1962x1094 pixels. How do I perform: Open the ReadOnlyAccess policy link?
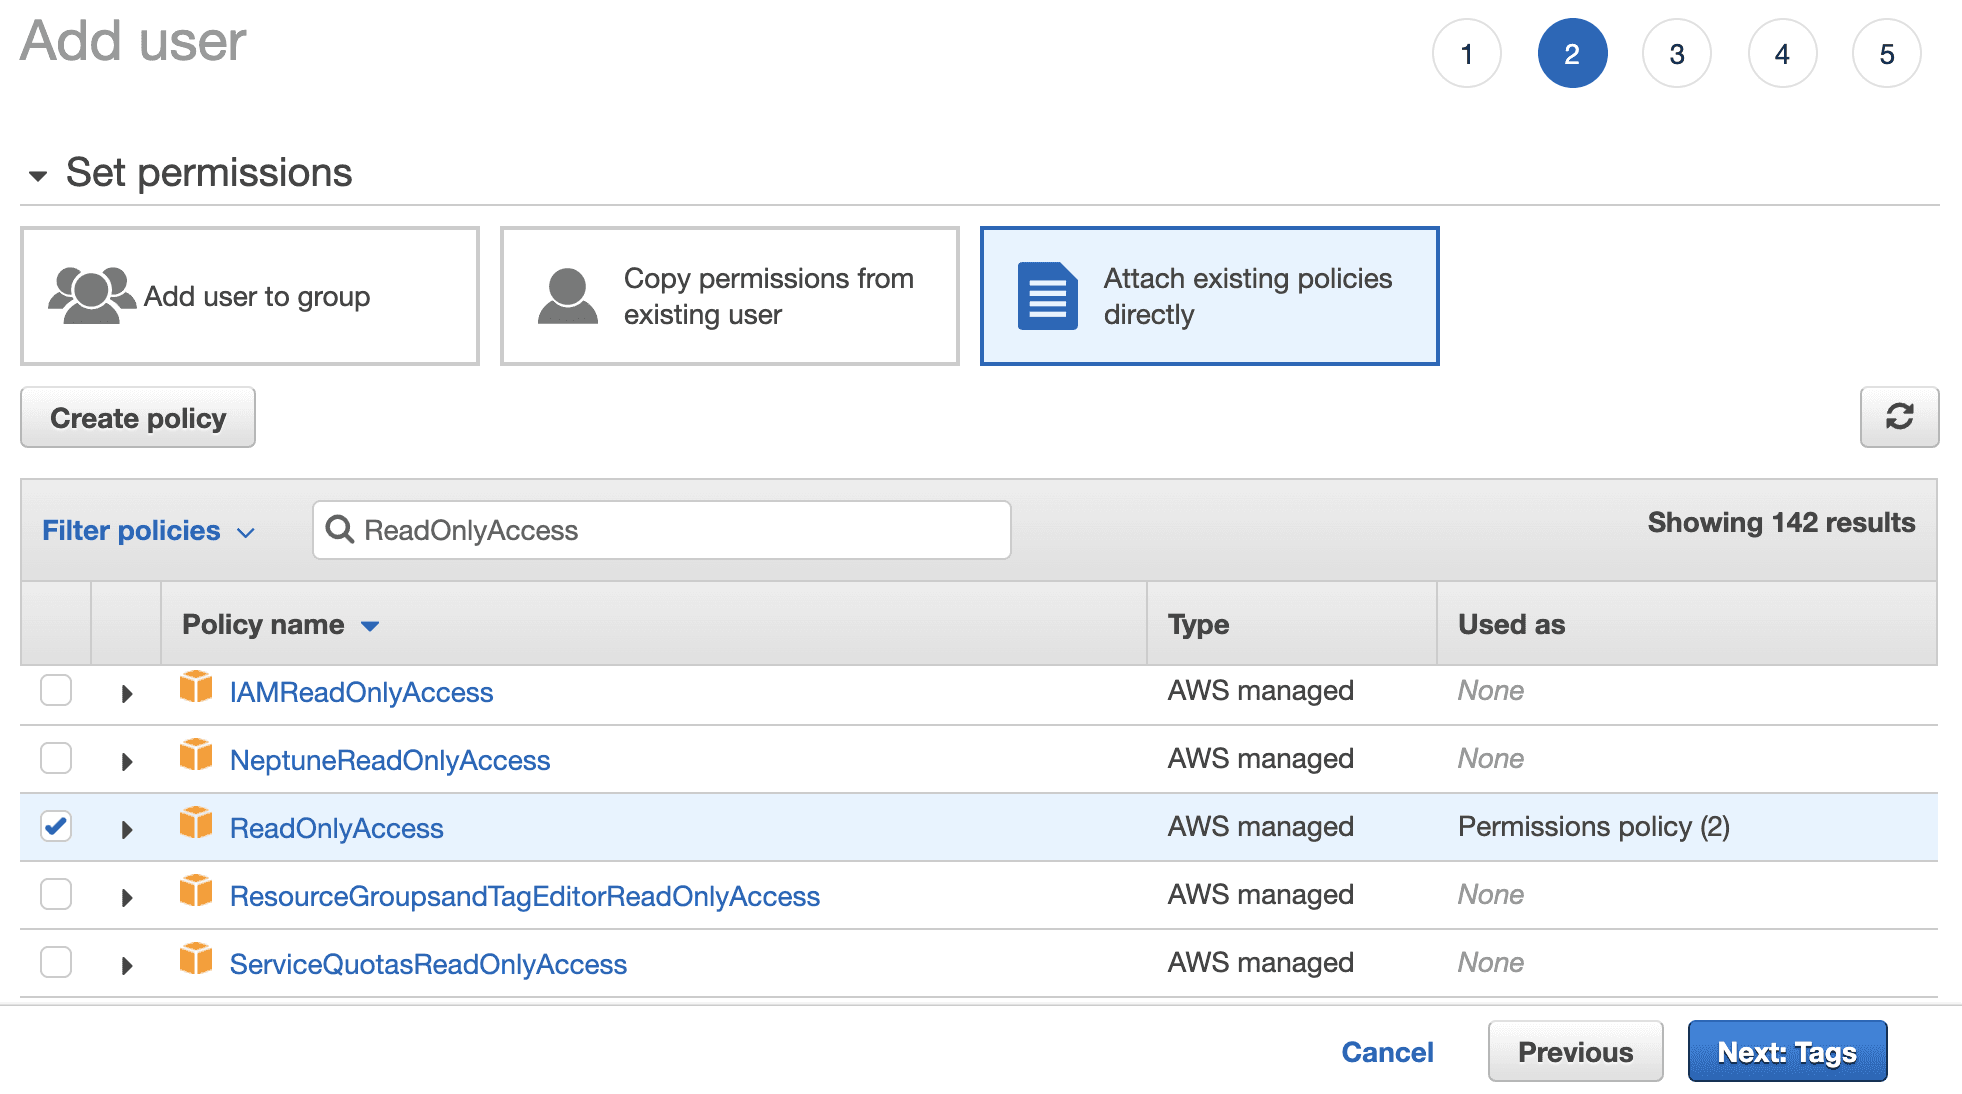[336, 828]
